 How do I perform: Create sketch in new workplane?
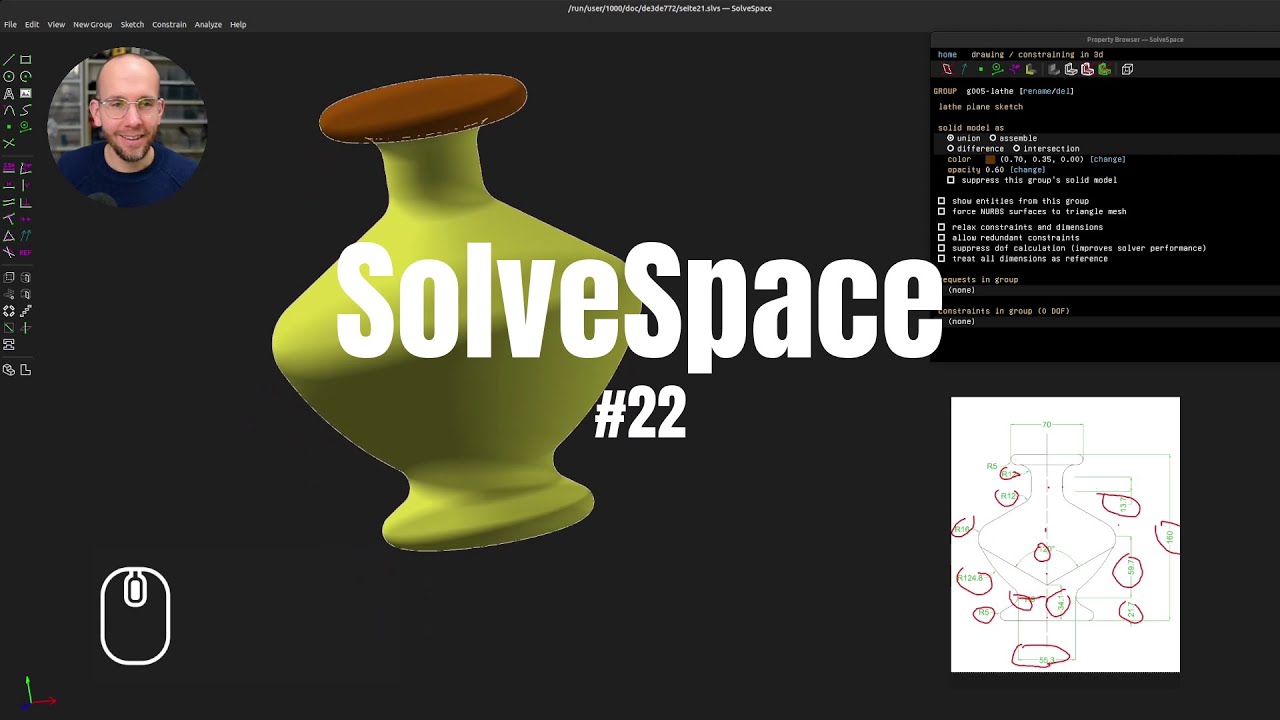tap(9, 327)
